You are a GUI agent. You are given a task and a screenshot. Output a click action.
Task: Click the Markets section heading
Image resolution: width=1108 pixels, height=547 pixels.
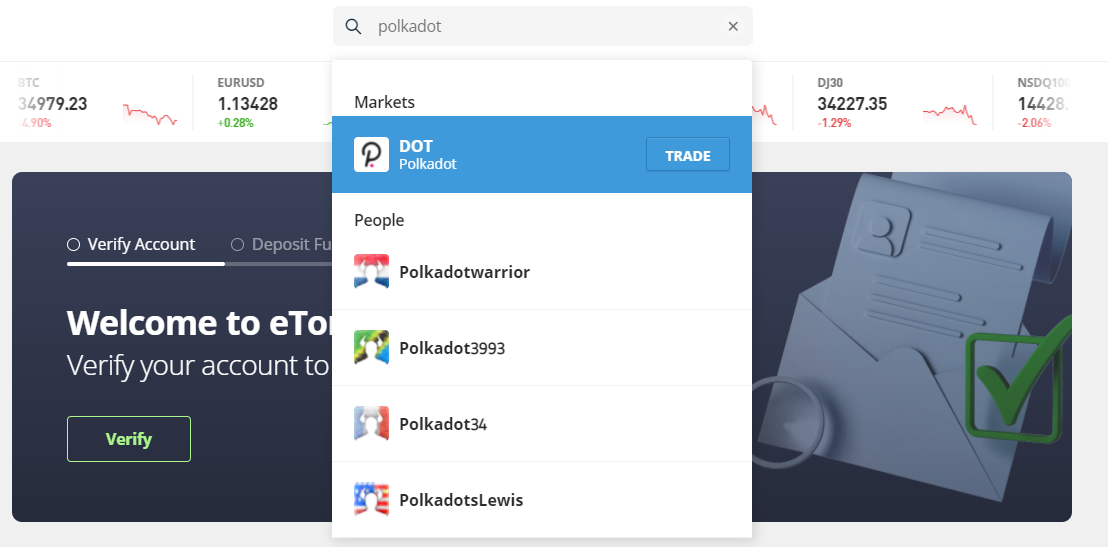pos(384,102)
